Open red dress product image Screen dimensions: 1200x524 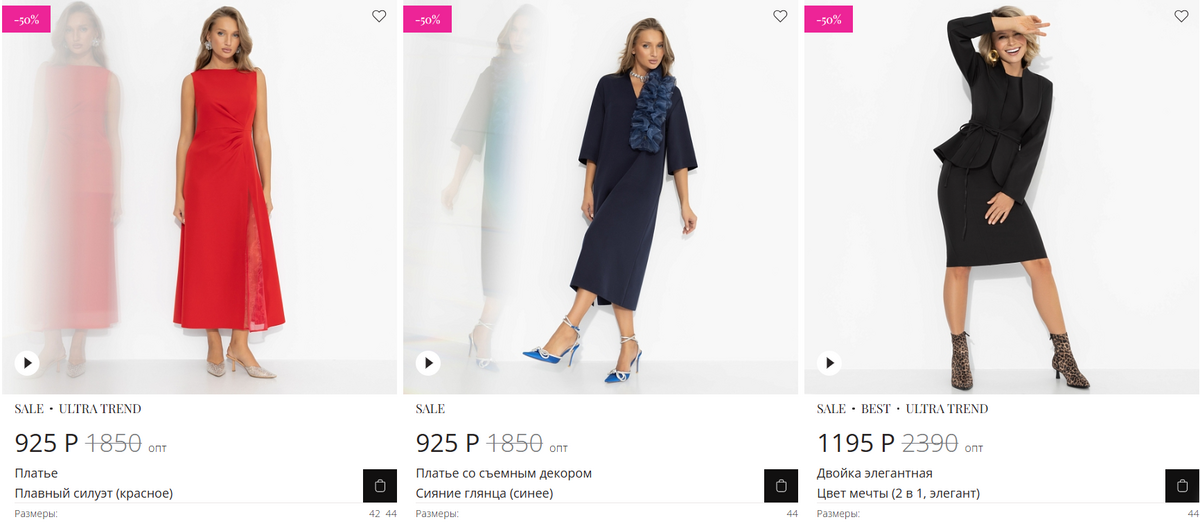point(200,200)
